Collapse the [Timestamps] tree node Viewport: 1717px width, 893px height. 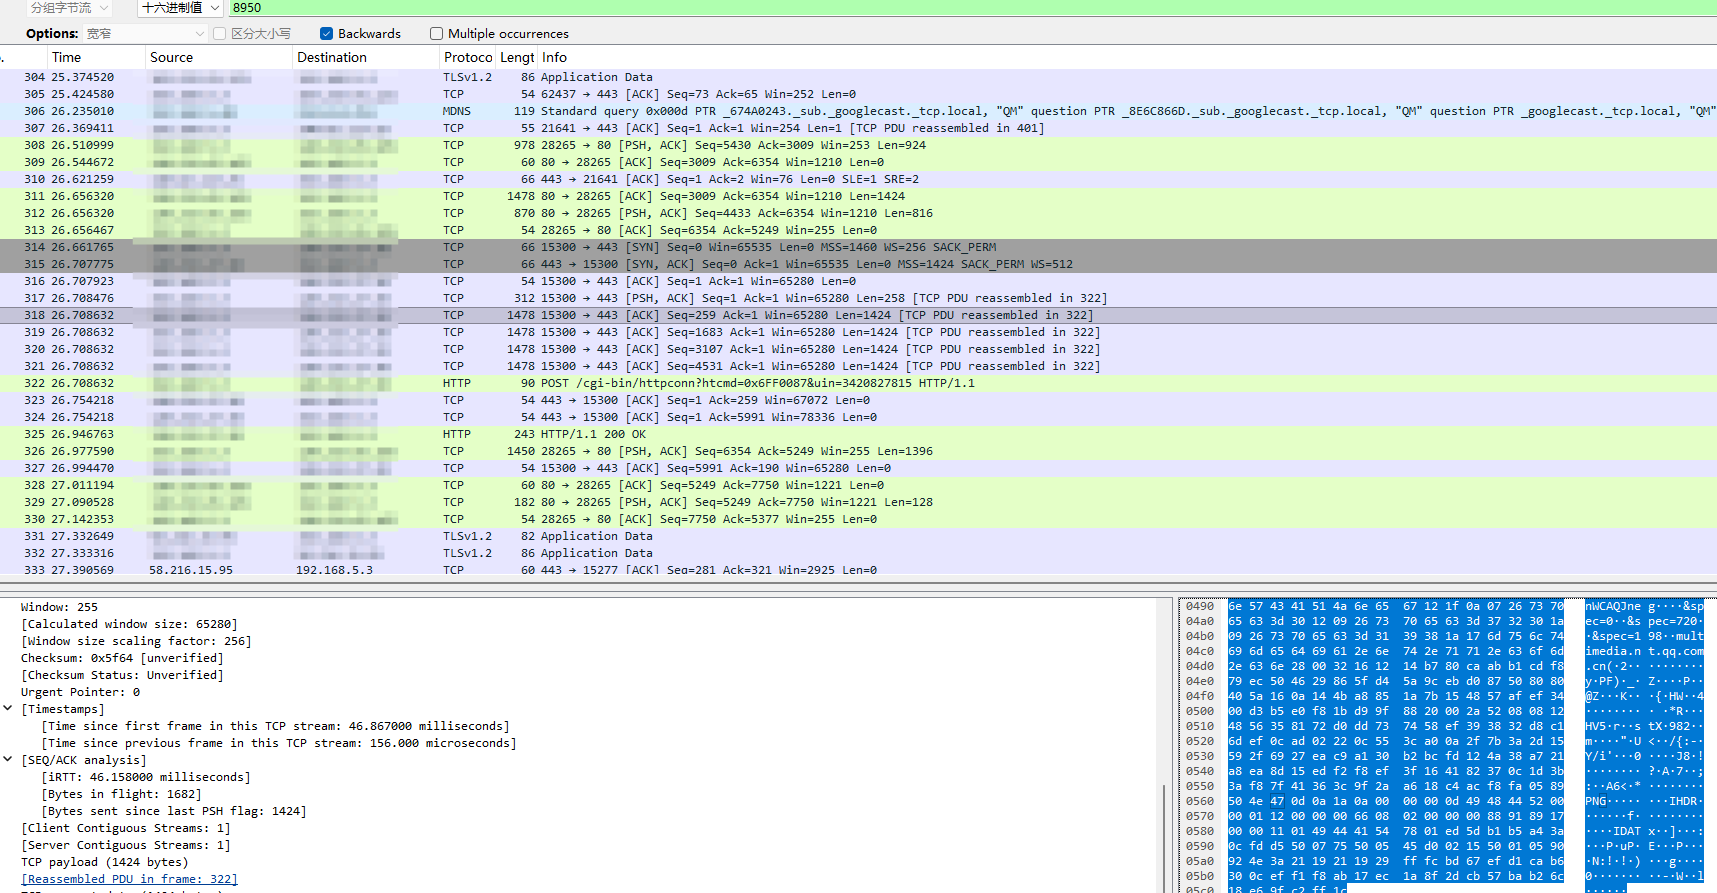pyautogui.click(x=8, y=709)
